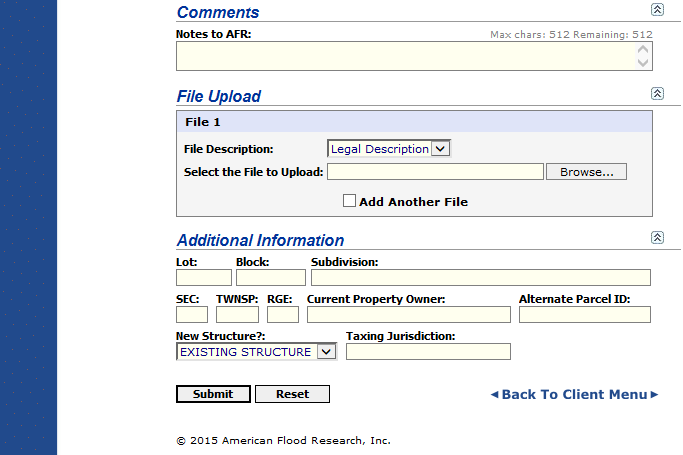The width and height of the screenshot is (683, 455).
Task: Collapse the Additional Information section
Action: click(657, 237)
